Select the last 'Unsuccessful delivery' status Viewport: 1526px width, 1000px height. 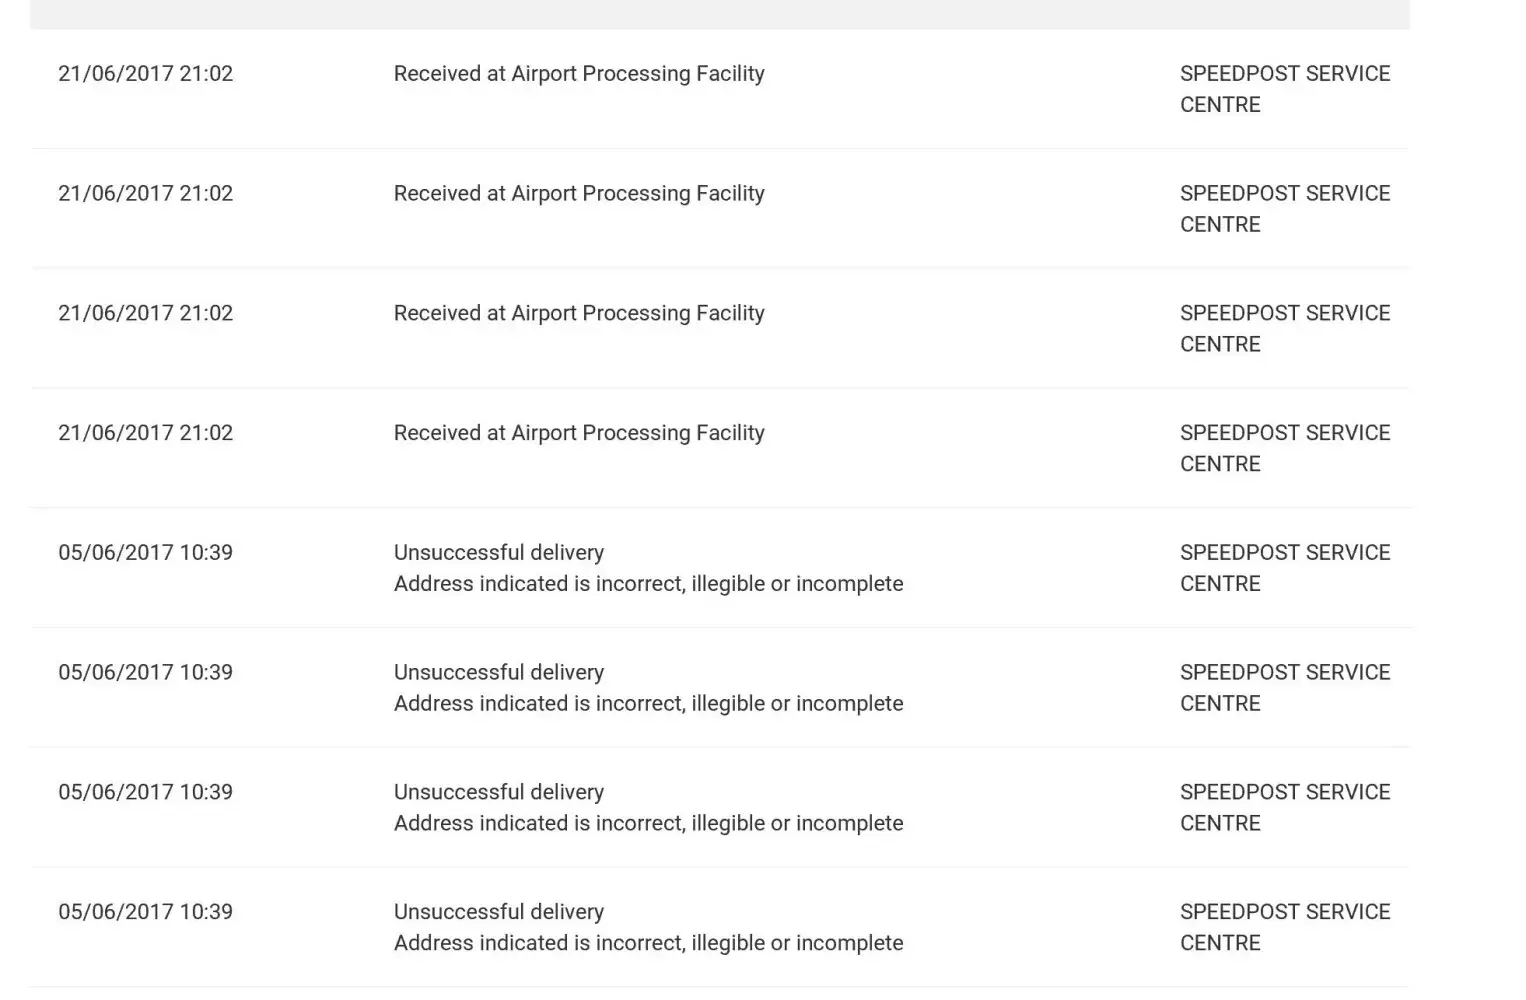498,912
